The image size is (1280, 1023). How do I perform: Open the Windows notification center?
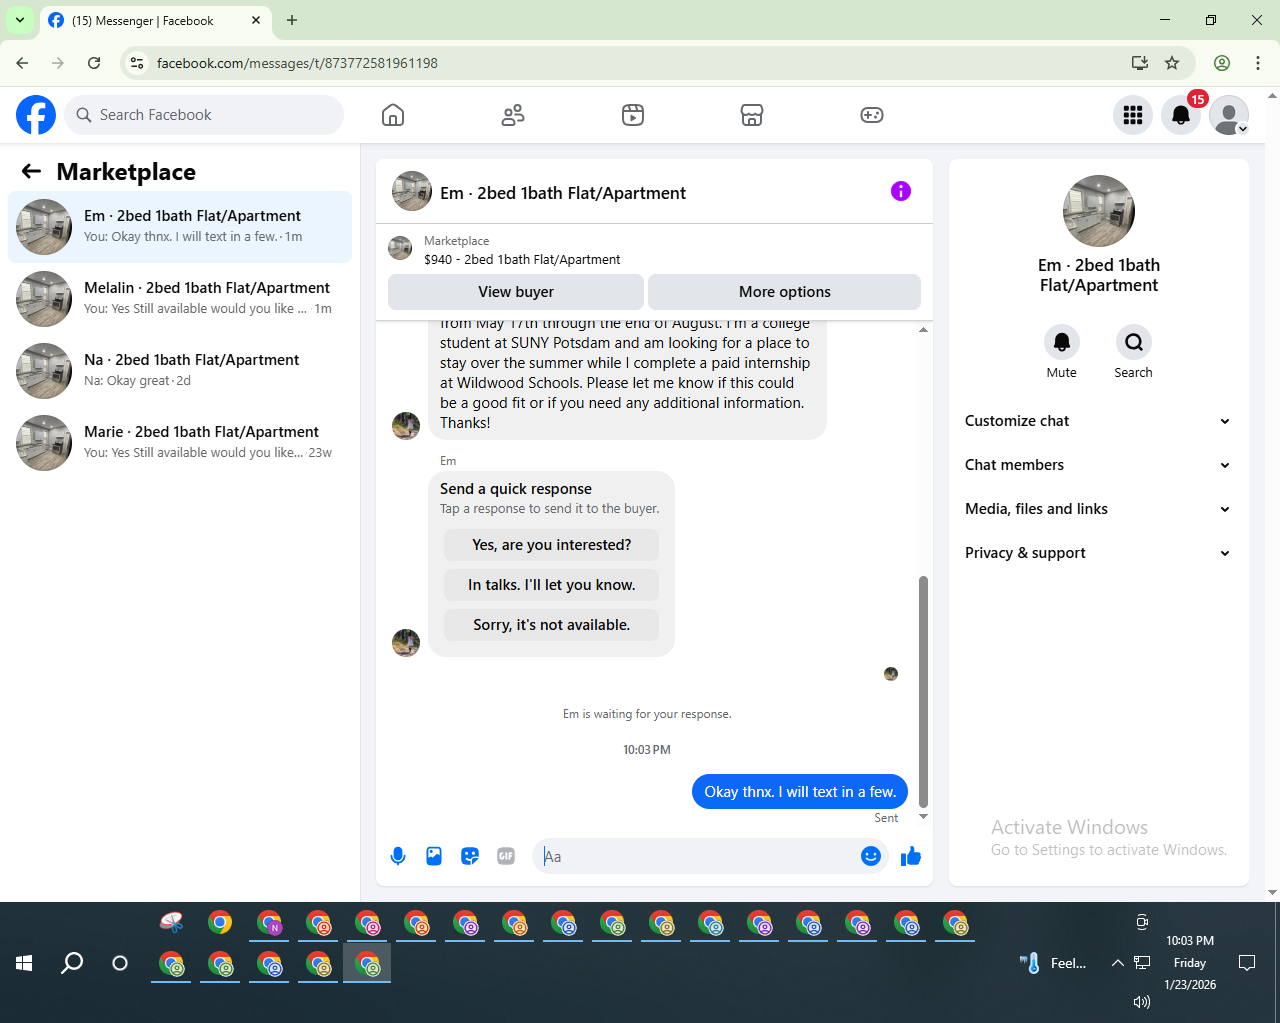click(1247, 963)
